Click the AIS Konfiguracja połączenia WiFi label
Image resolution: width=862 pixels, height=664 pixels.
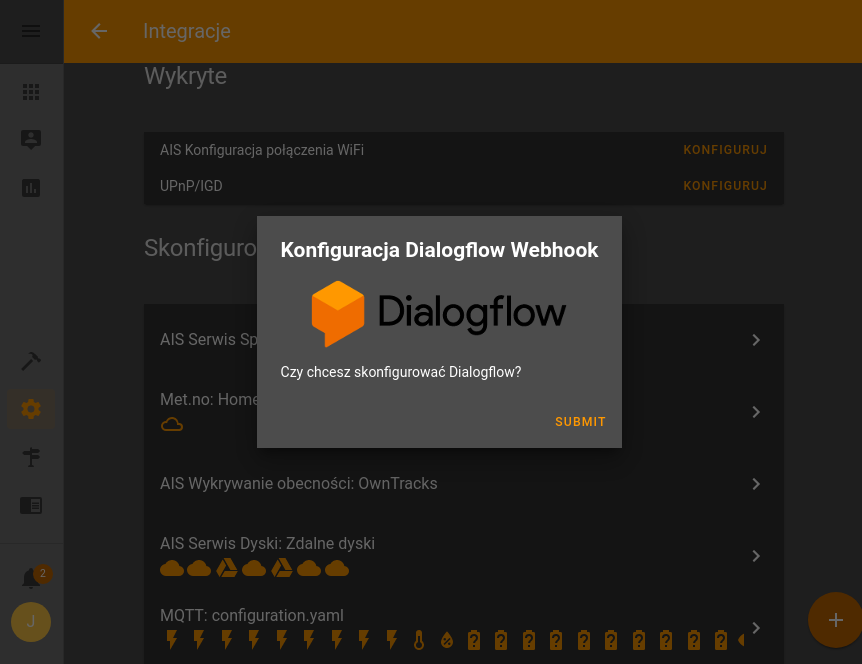[x=262, y=150]
